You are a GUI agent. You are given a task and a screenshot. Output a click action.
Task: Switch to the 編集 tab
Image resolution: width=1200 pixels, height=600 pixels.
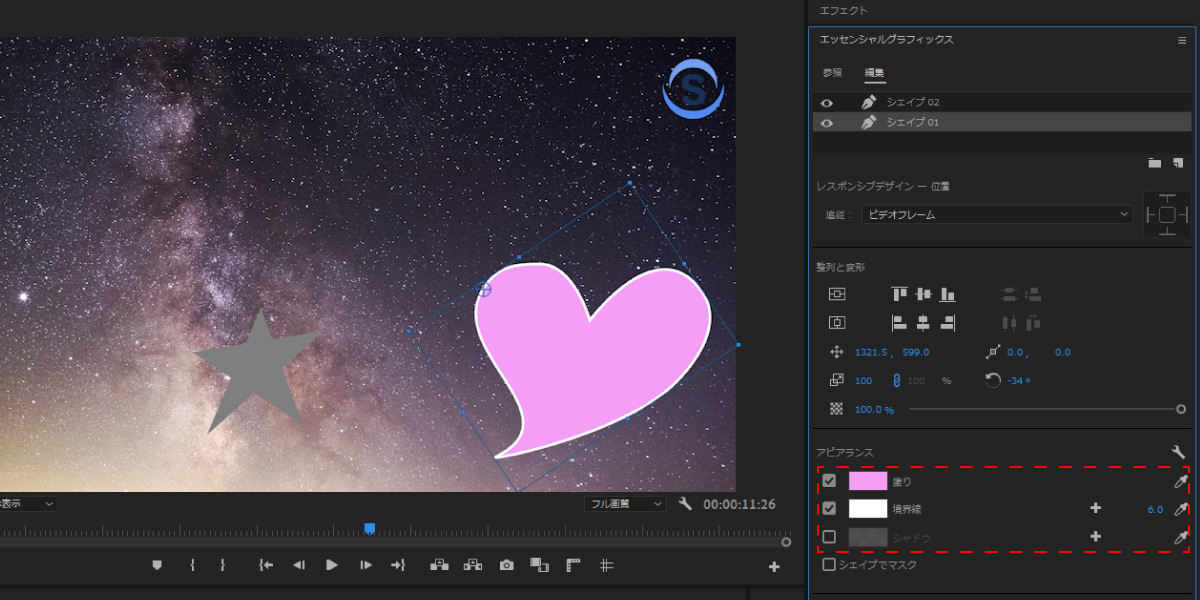point(874,73)
